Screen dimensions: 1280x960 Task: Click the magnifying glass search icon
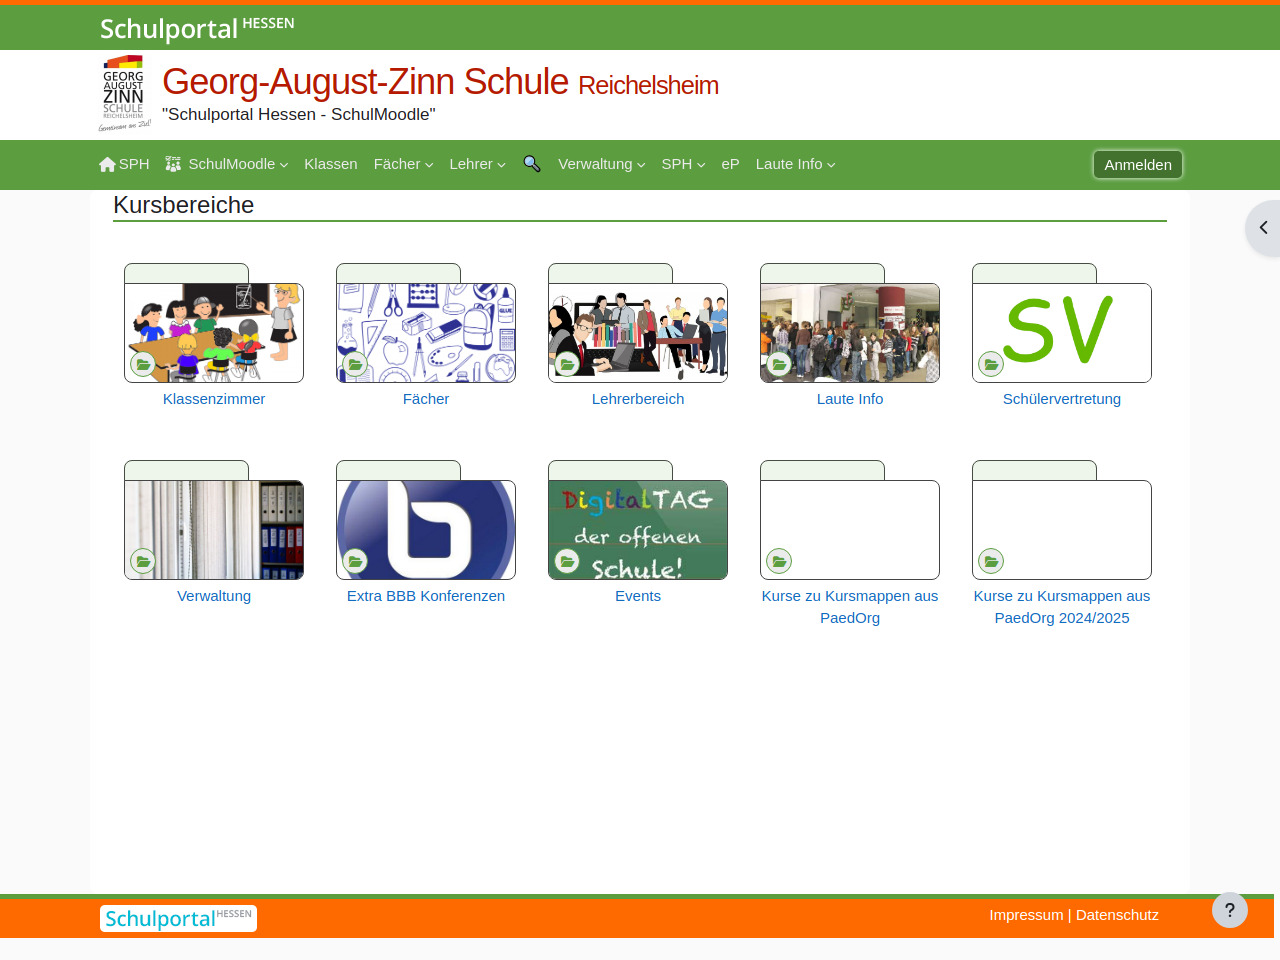click(x=532, y=164)
